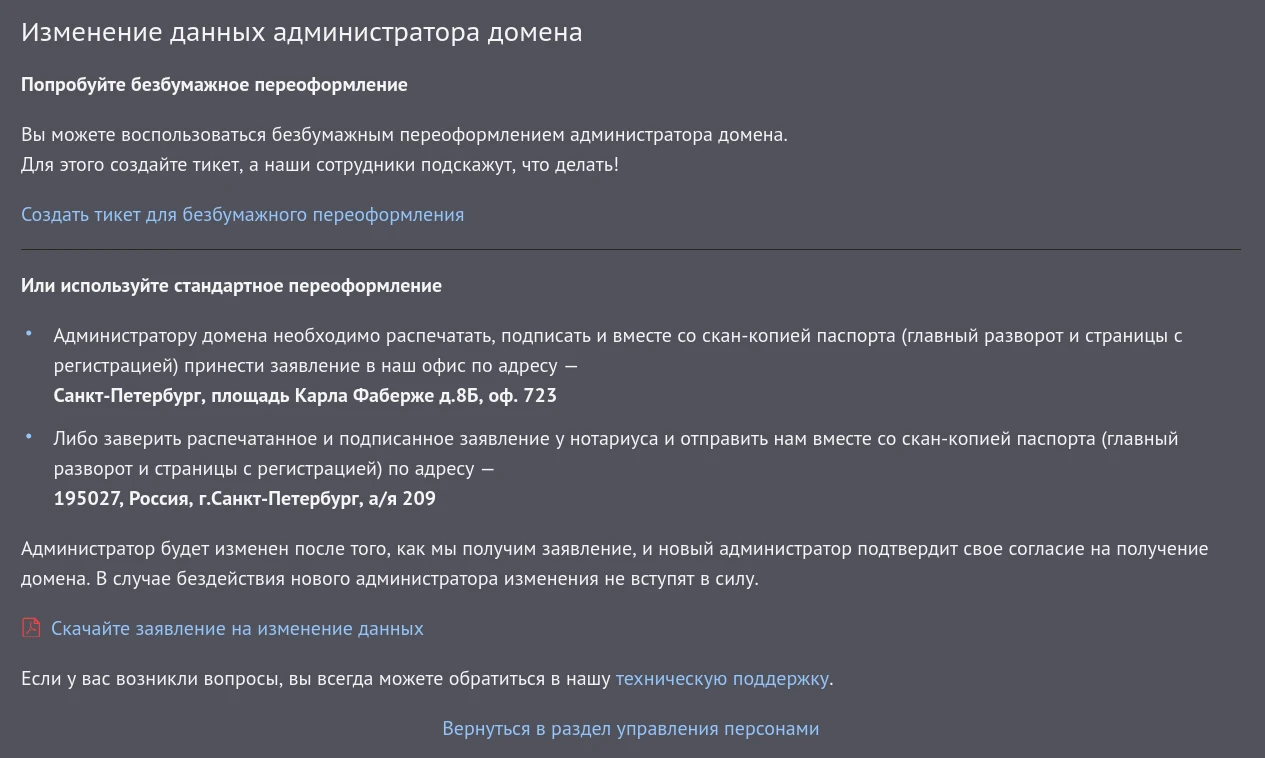Open the technical support link
Screen dimensions: 1265x758
(x=722, y=678)
